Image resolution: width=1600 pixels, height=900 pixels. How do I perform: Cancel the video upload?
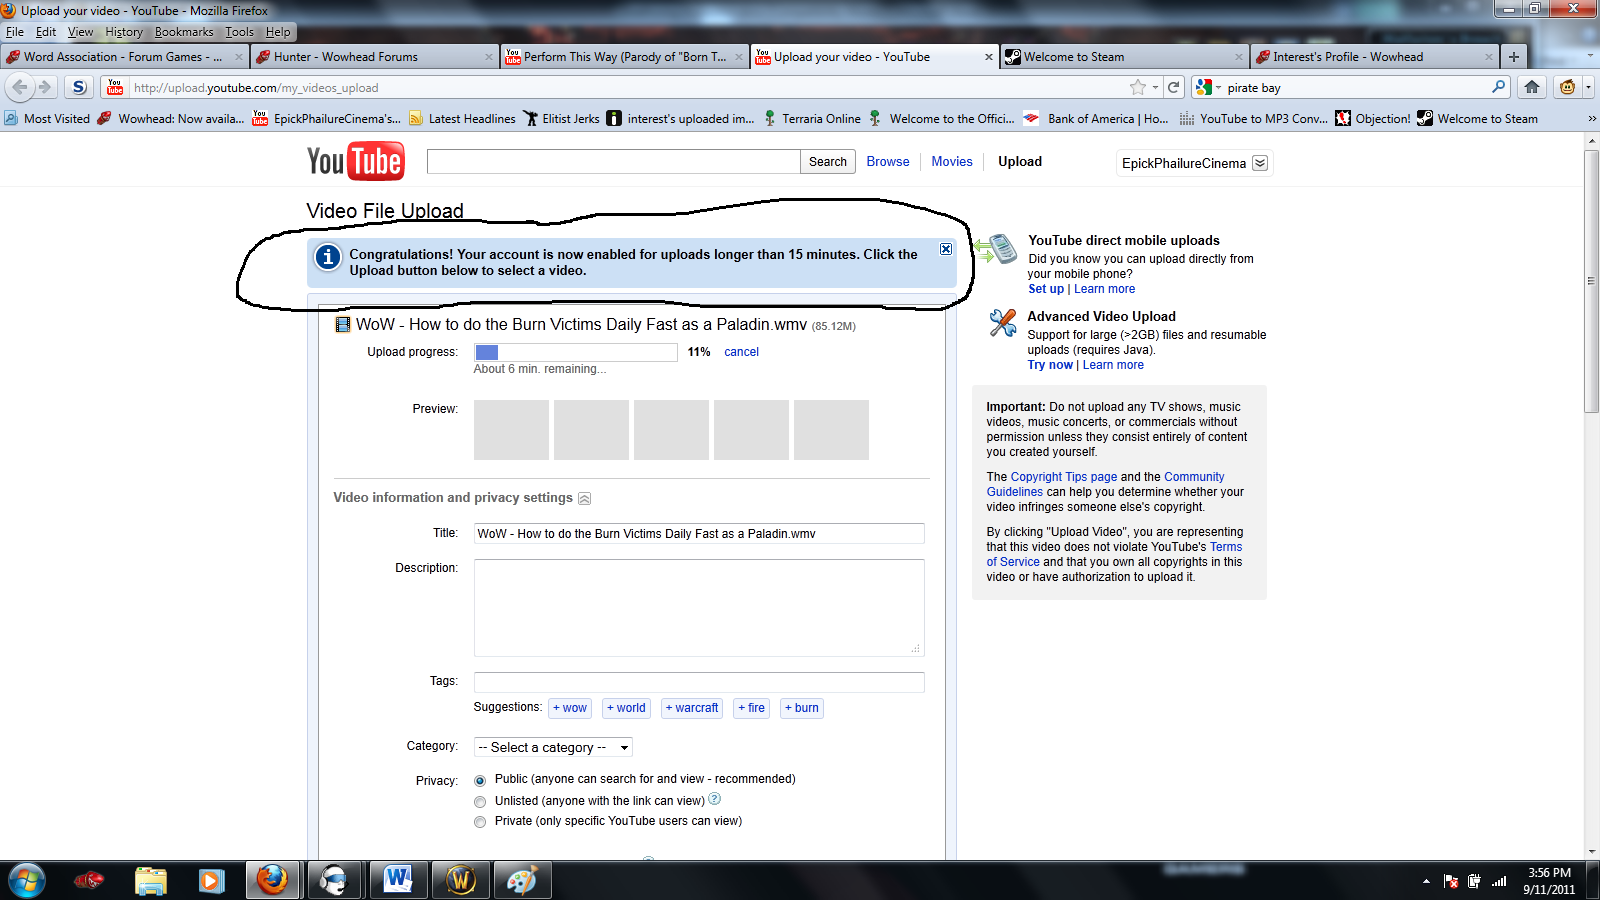click(x=741, y=352)
